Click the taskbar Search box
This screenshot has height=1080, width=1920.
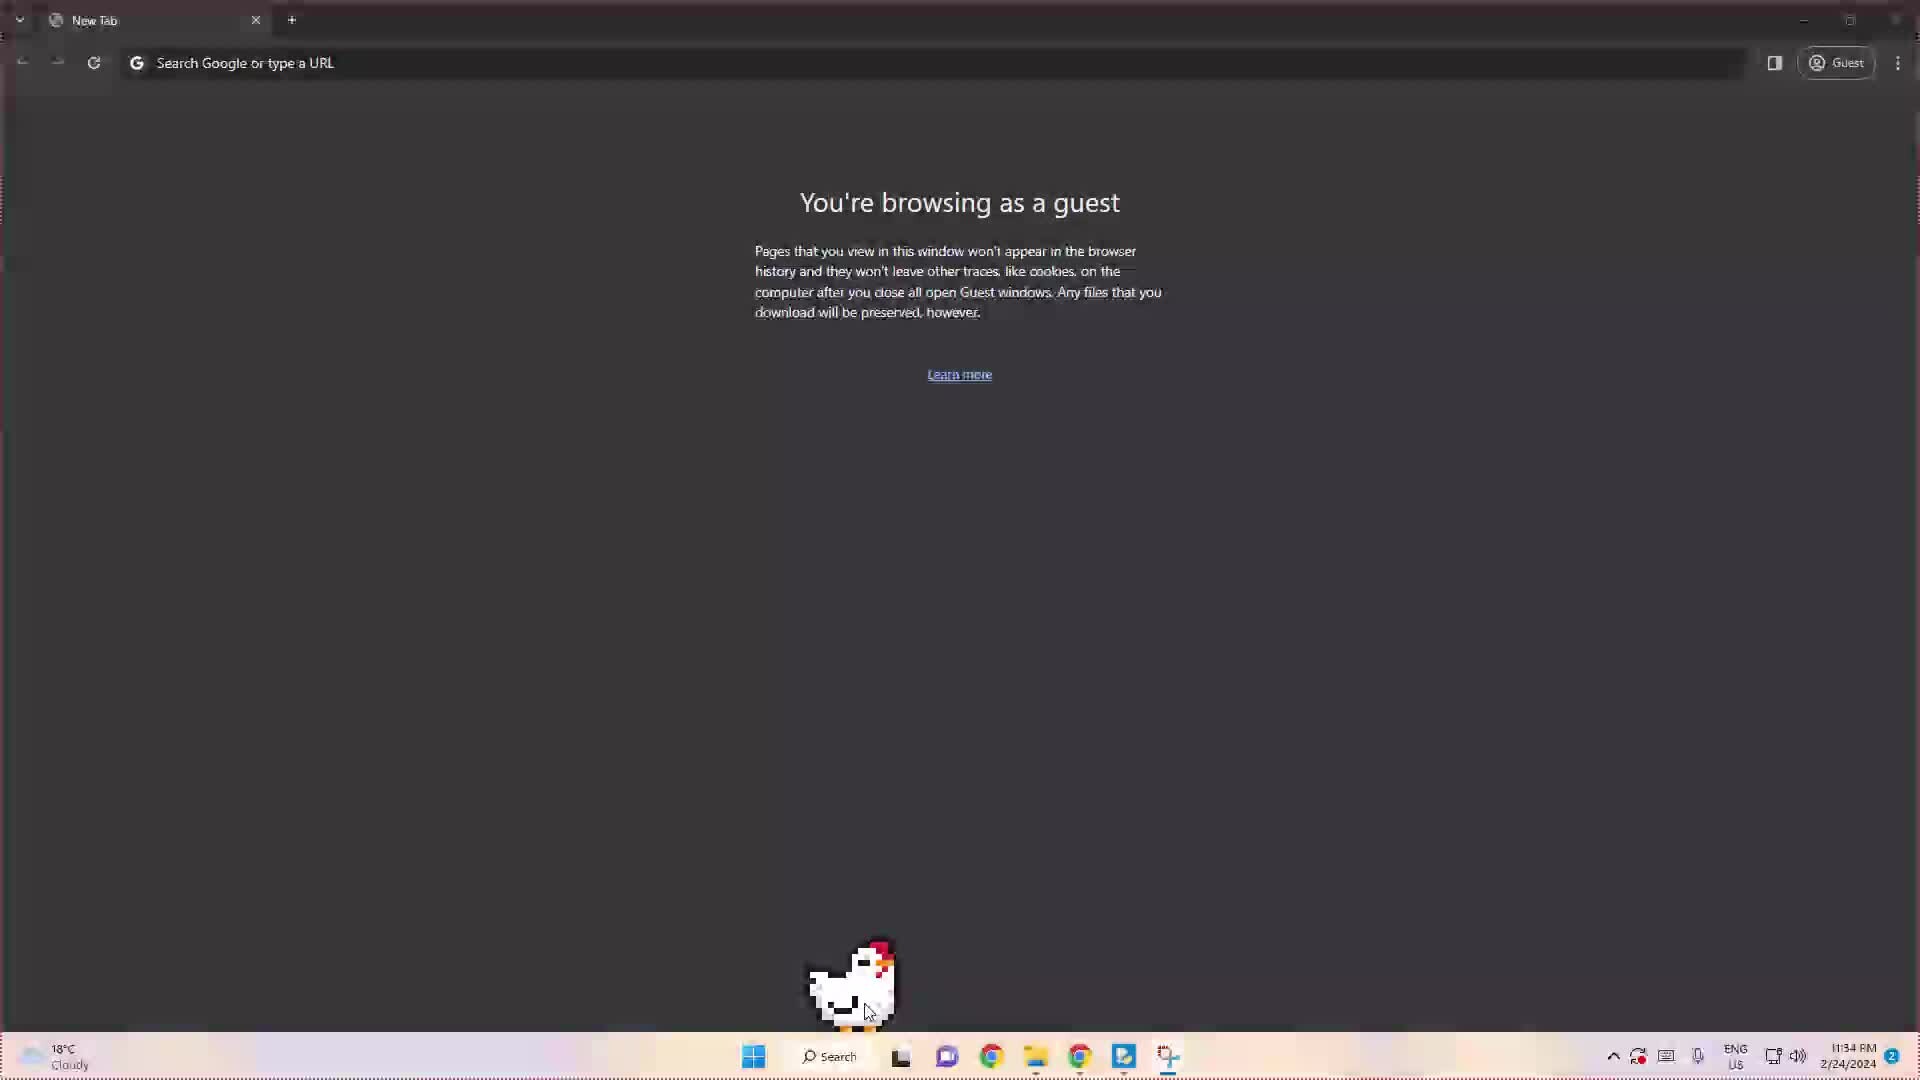pos(829,1056)
